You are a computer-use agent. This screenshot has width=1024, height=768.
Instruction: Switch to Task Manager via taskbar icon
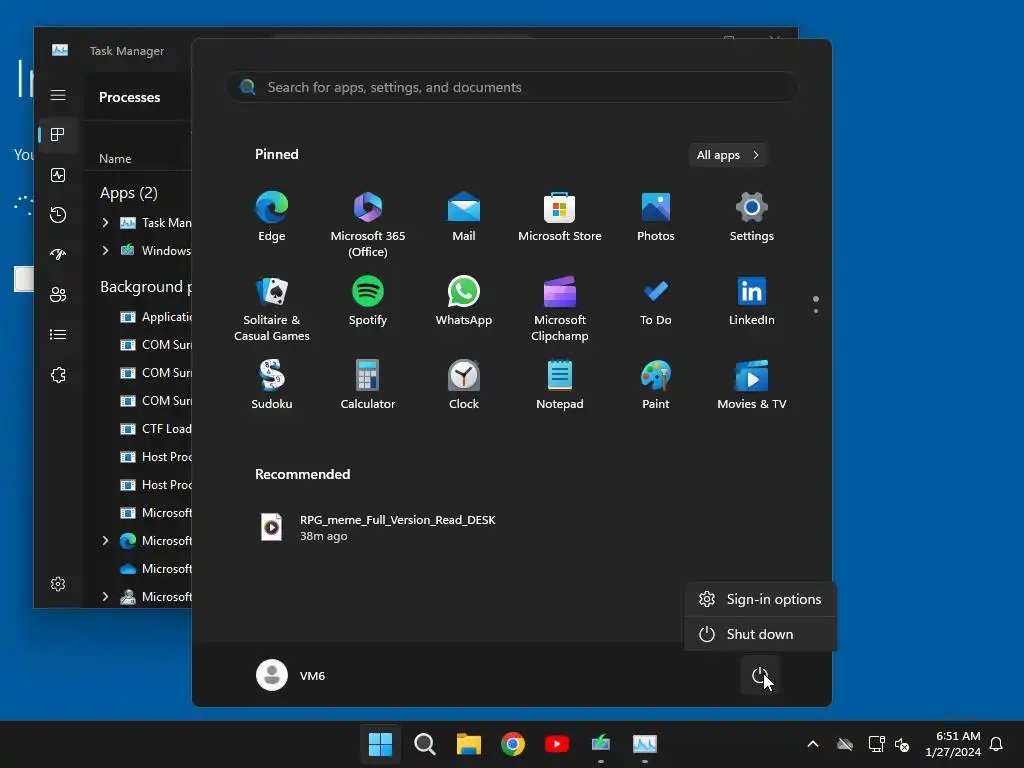point(645,744)
